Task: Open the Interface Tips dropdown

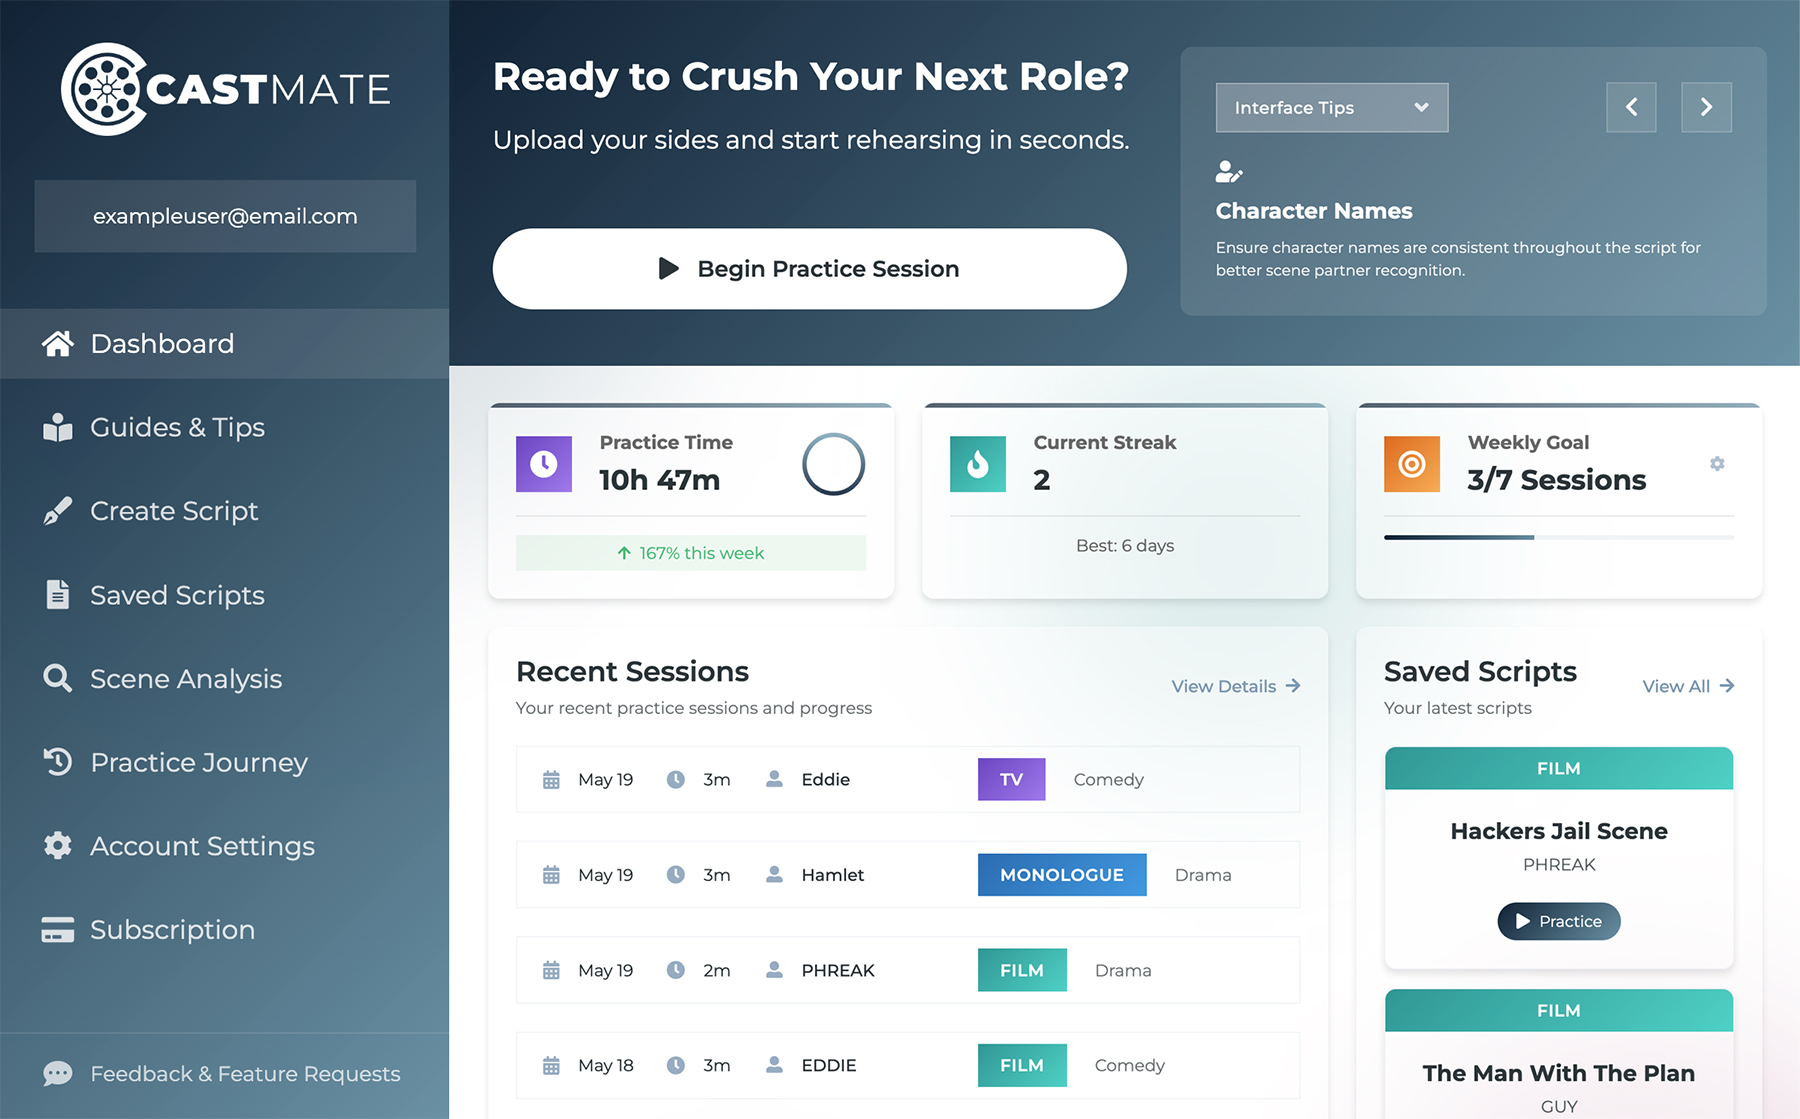Action: tap(1331, 108)
